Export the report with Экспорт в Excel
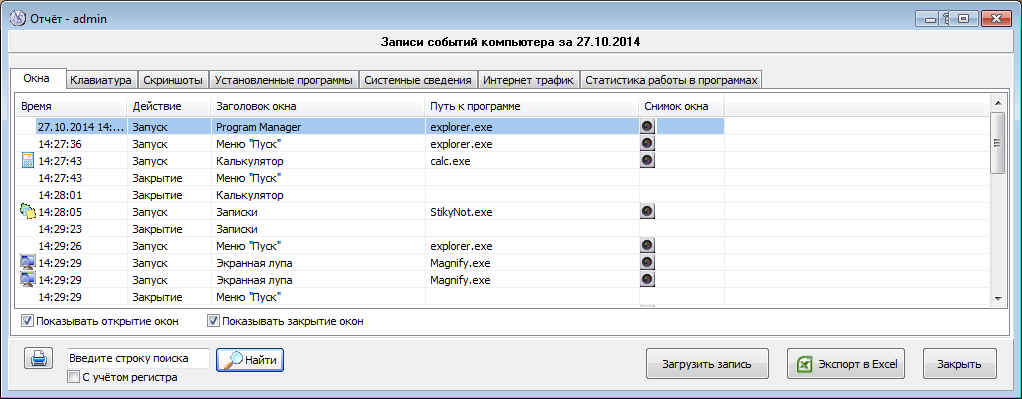Screen dimensions: 1022x399 click(x=846, y=364)
